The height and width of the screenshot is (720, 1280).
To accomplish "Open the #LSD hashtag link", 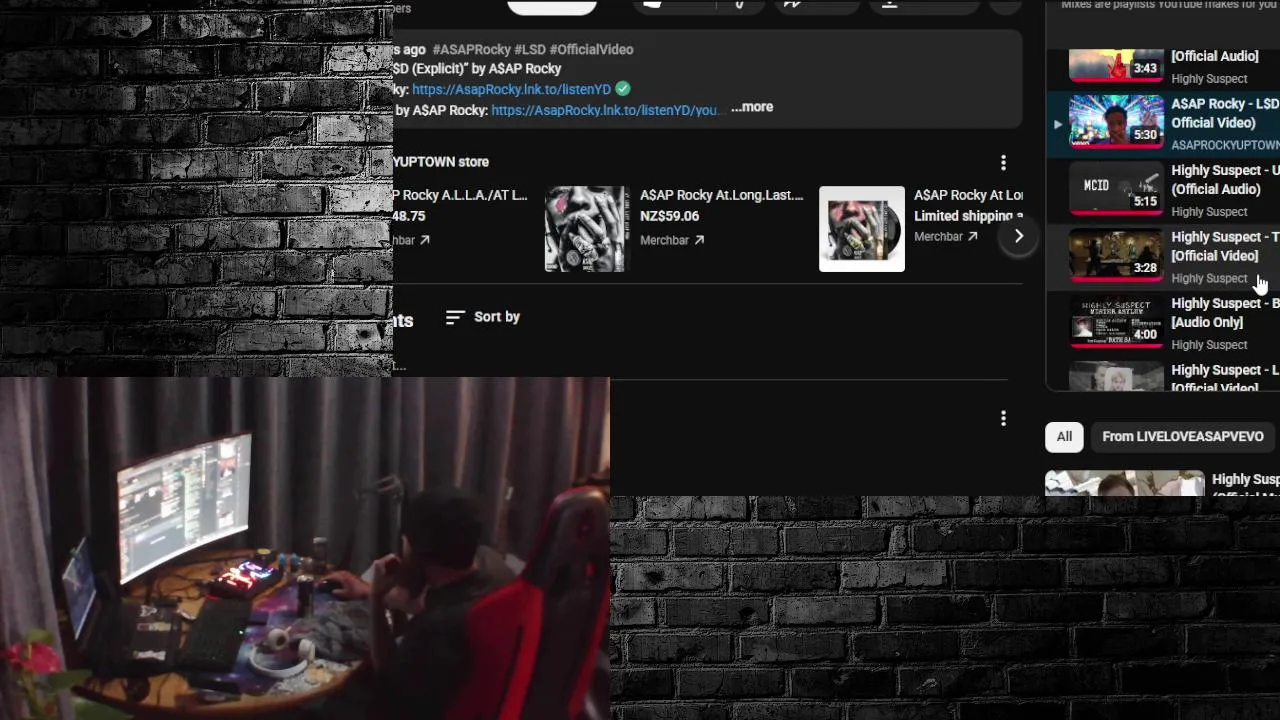I will (530, 49).
